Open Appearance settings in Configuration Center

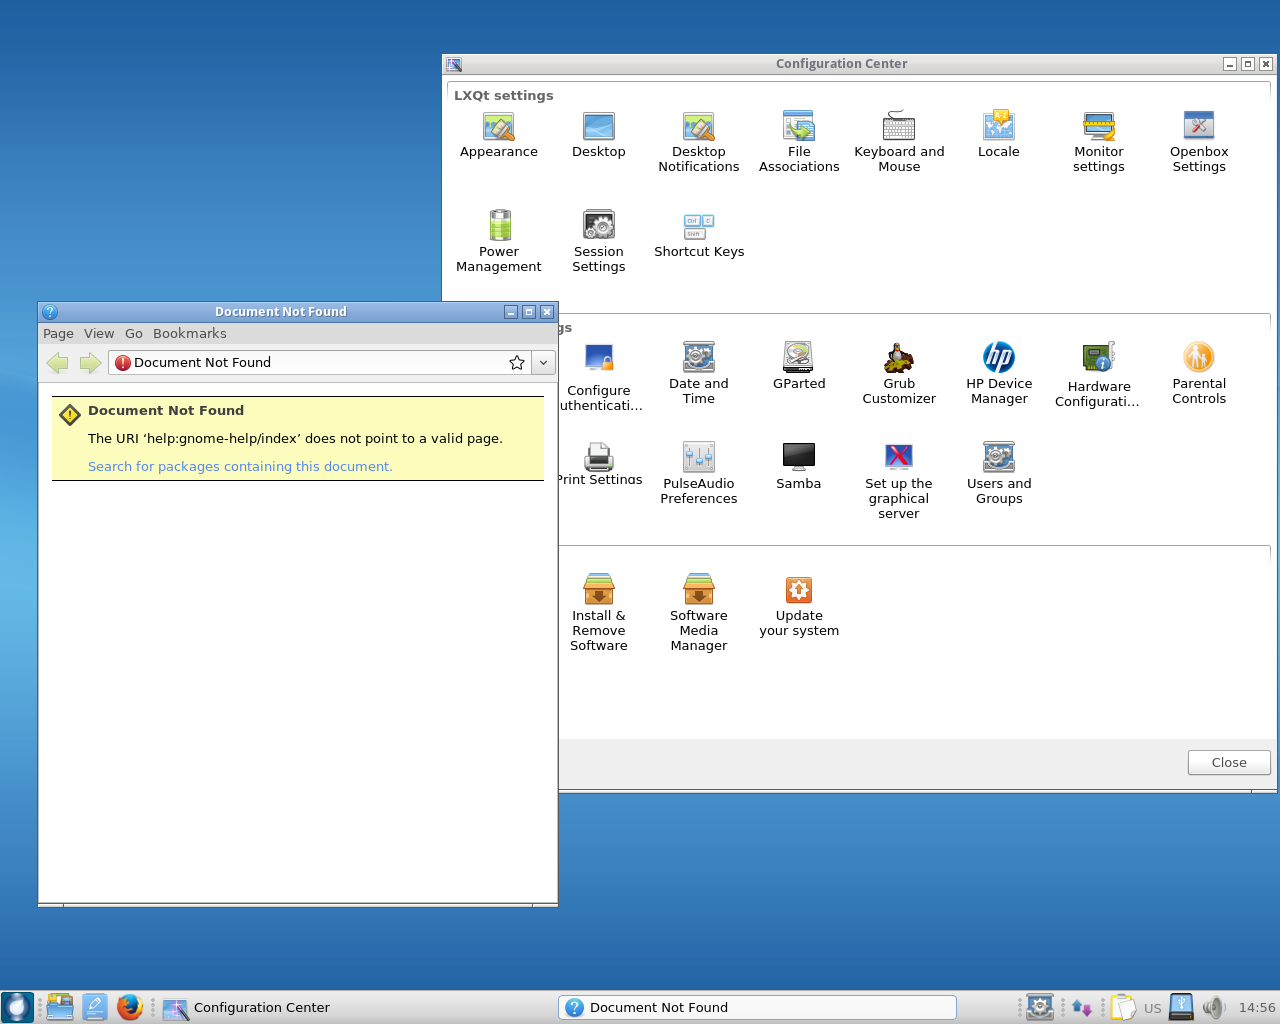click(499, 135)
